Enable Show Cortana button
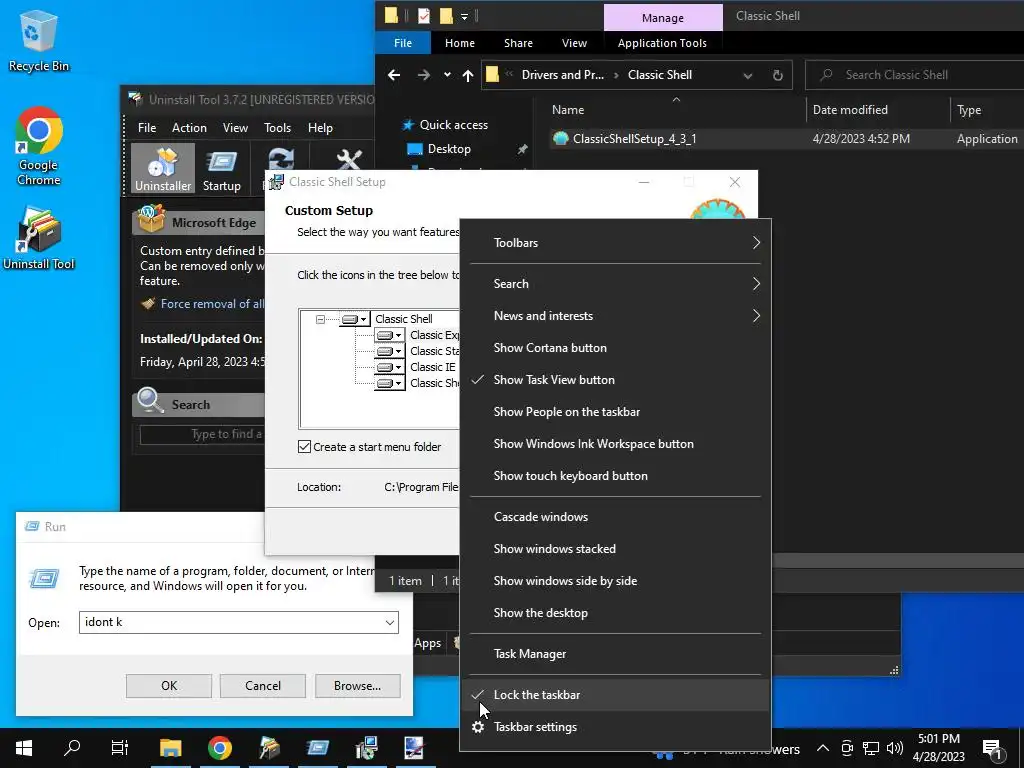 tap(615, 348)
